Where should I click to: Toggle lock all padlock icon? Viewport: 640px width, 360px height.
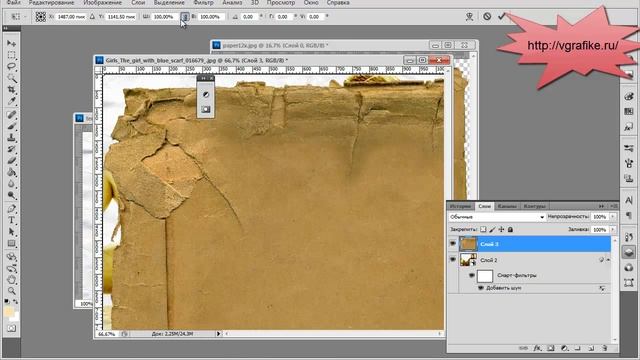click(510, 229)
